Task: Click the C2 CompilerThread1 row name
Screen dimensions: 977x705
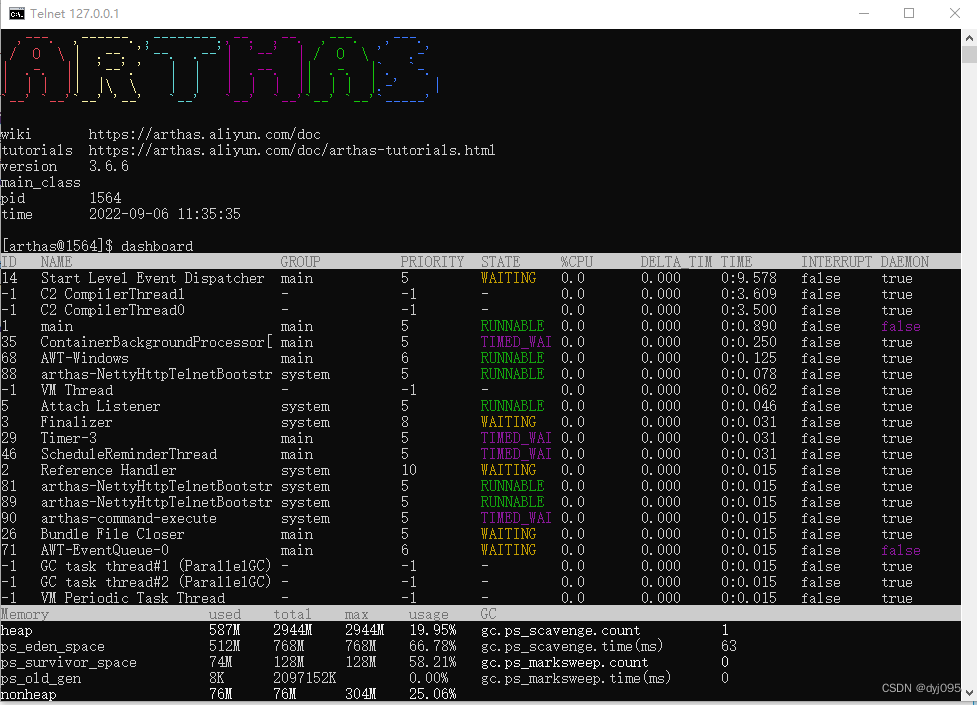Action: (x=112, y=294)
